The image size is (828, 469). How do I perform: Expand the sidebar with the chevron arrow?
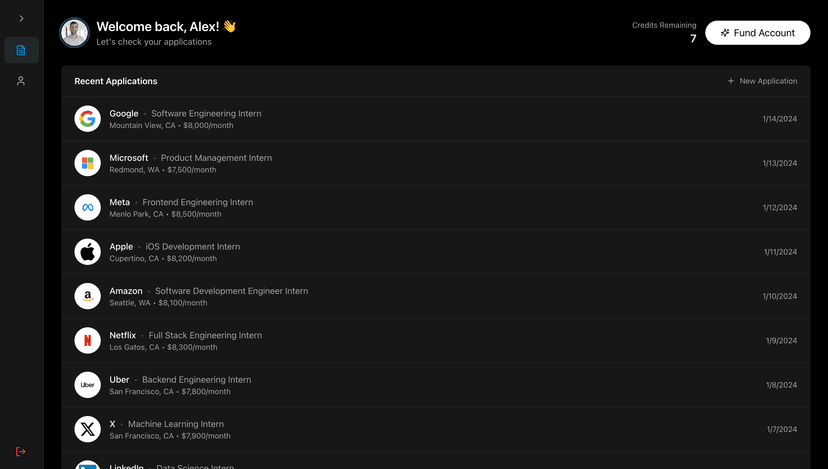coord(21,18)
